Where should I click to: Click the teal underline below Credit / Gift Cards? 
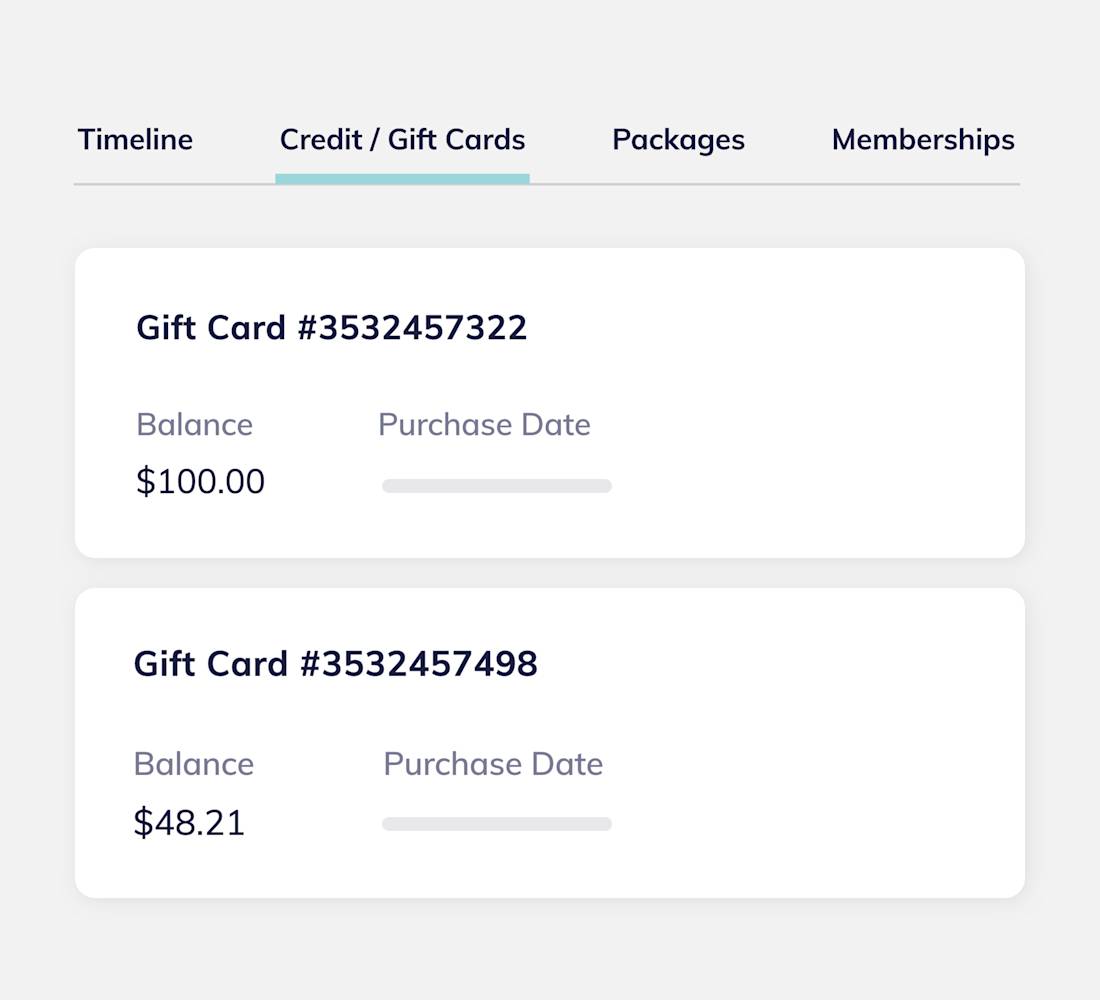click(x=402, y=180)
